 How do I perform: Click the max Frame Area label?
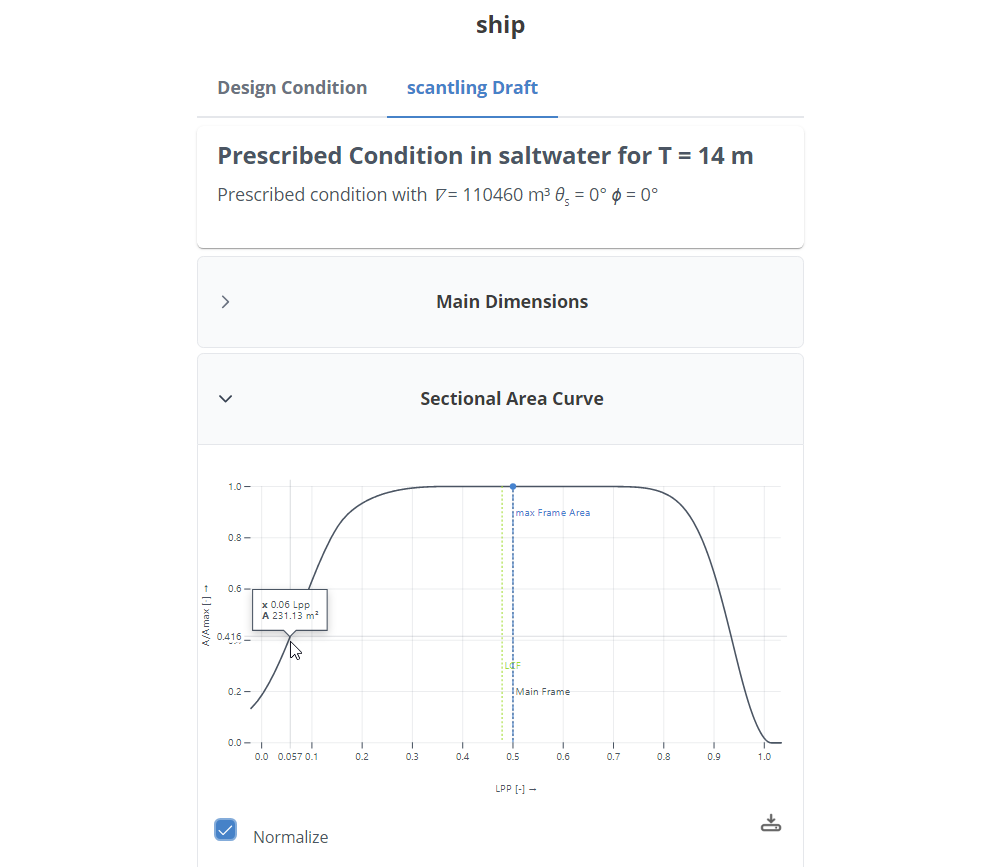click(x=553, y=512)
